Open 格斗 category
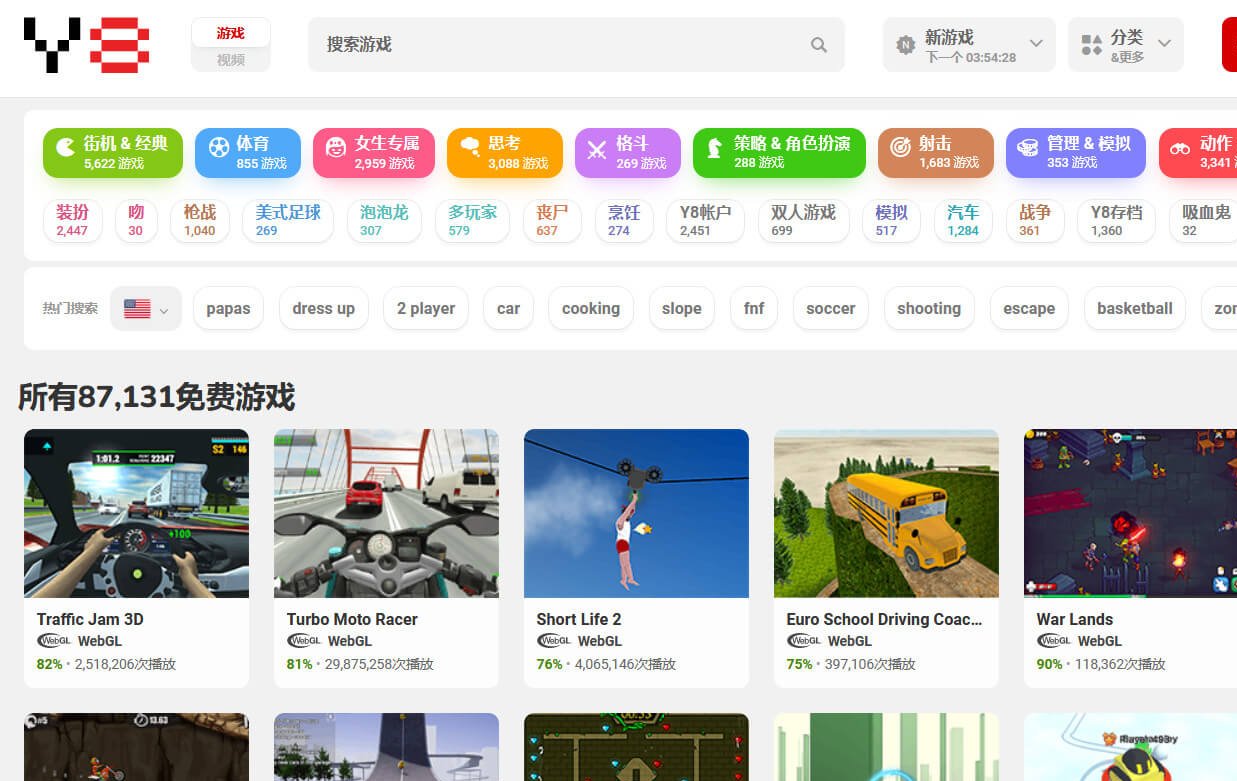Viewport: 1237px width, 781px height. 628,153
